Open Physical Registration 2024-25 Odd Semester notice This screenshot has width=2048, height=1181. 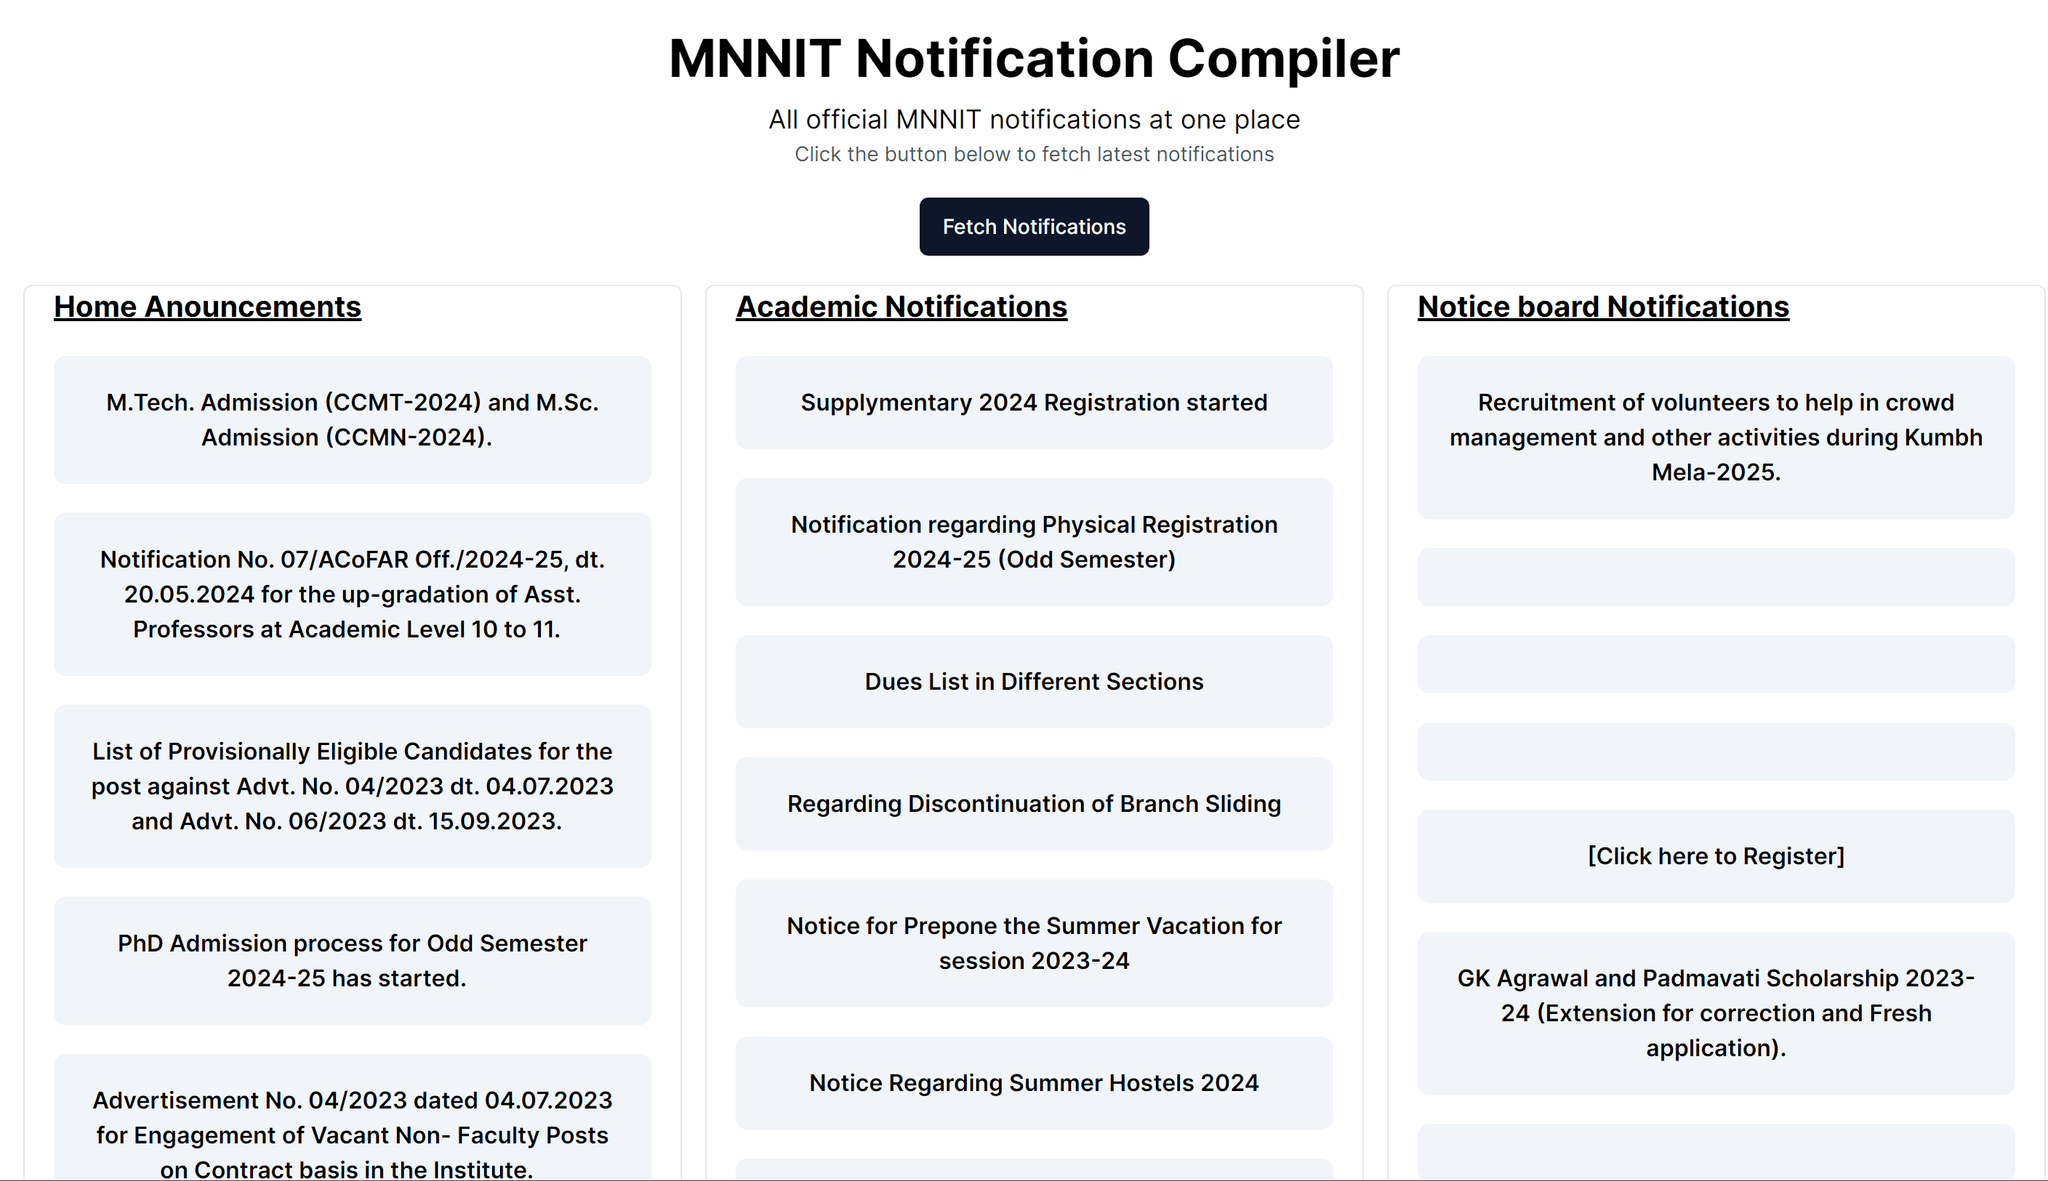pos(1034,542)
